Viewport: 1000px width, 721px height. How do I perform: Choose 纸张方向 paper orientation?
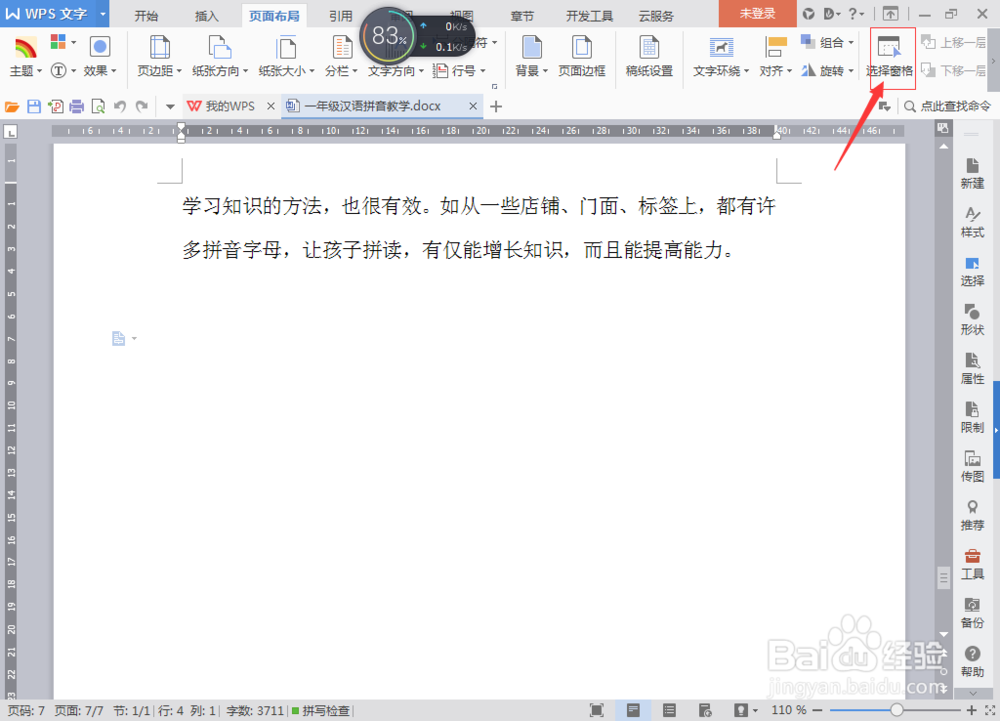click(x=219, y=55)
